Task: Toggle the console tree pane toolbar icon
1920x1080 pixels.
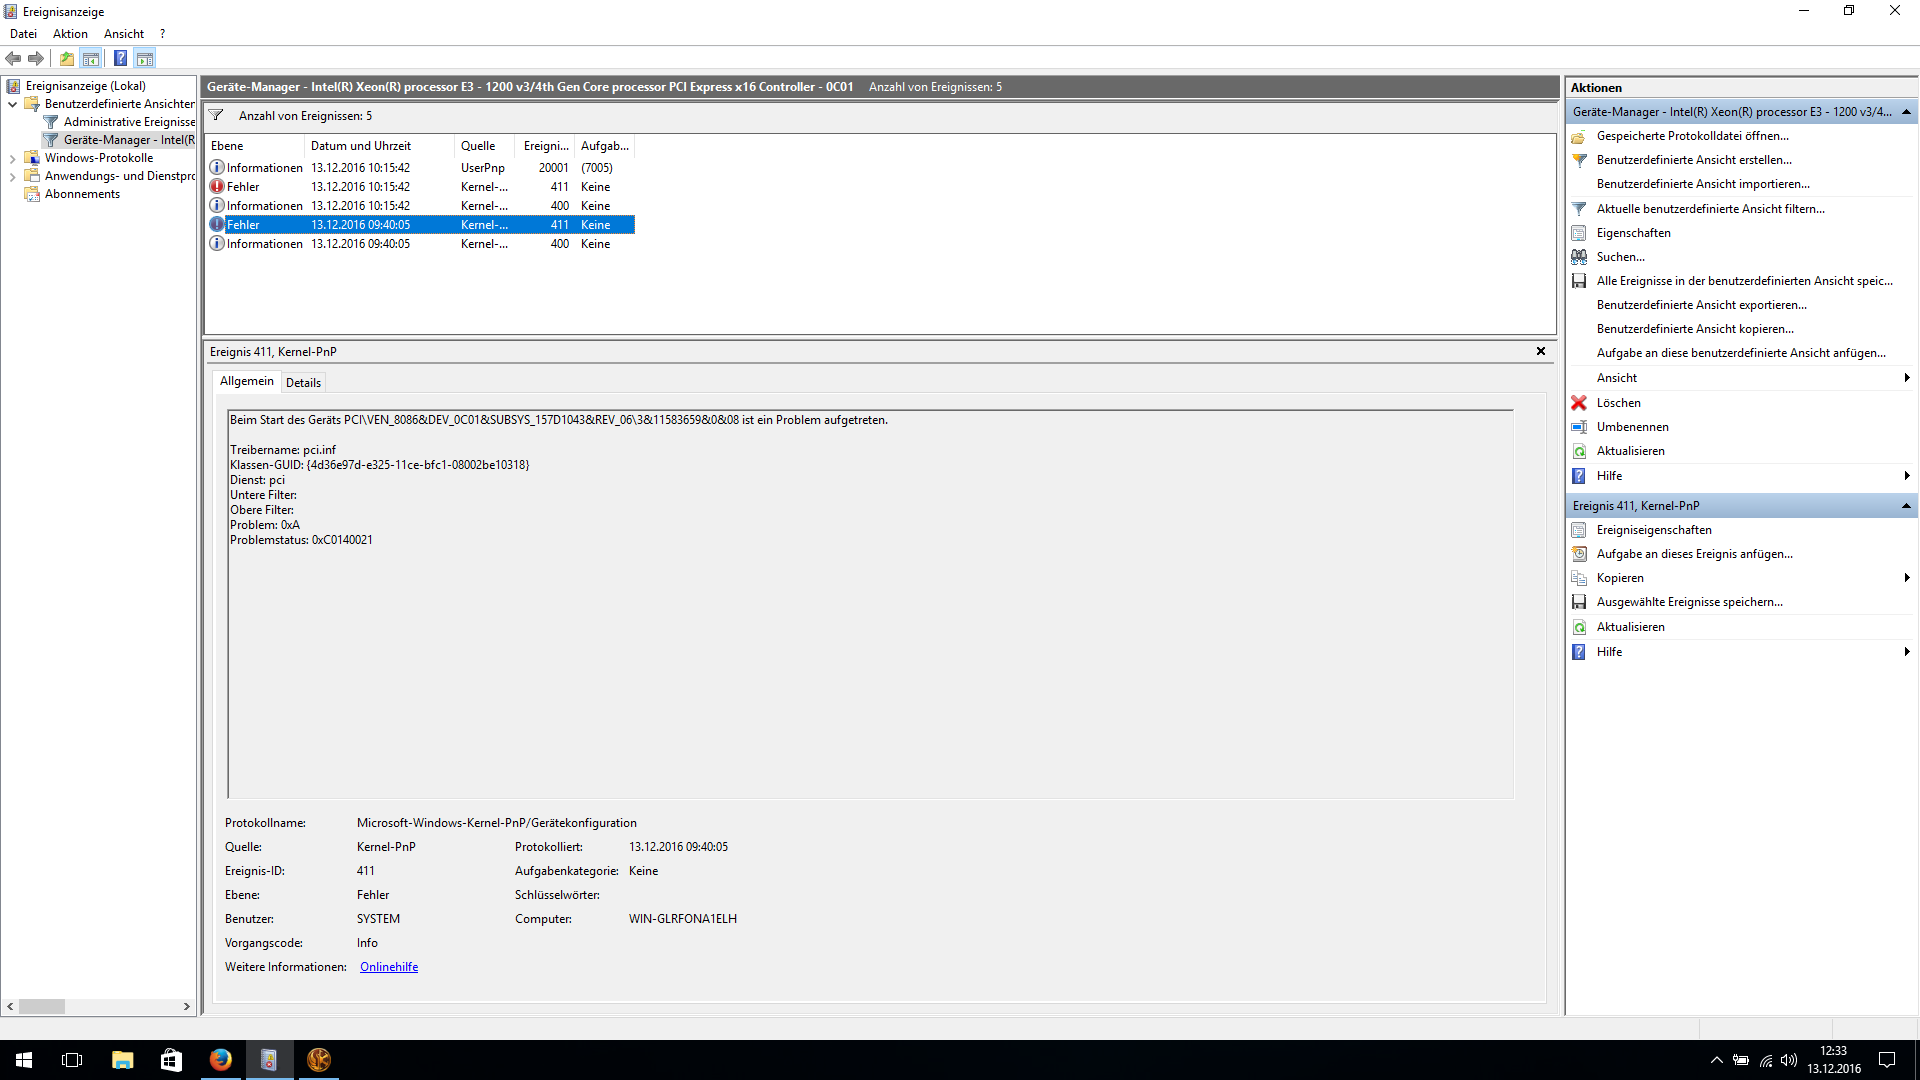Action: coord(91,59)
